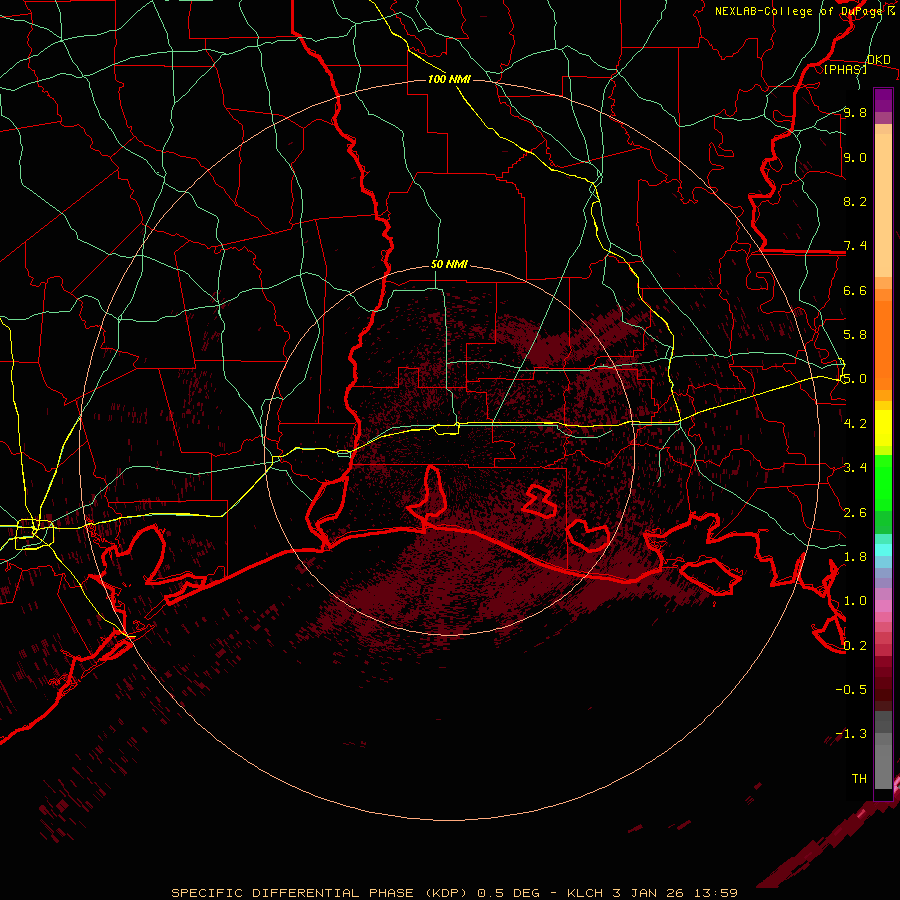Click the TH threshold label on the scale

(859, 778)
